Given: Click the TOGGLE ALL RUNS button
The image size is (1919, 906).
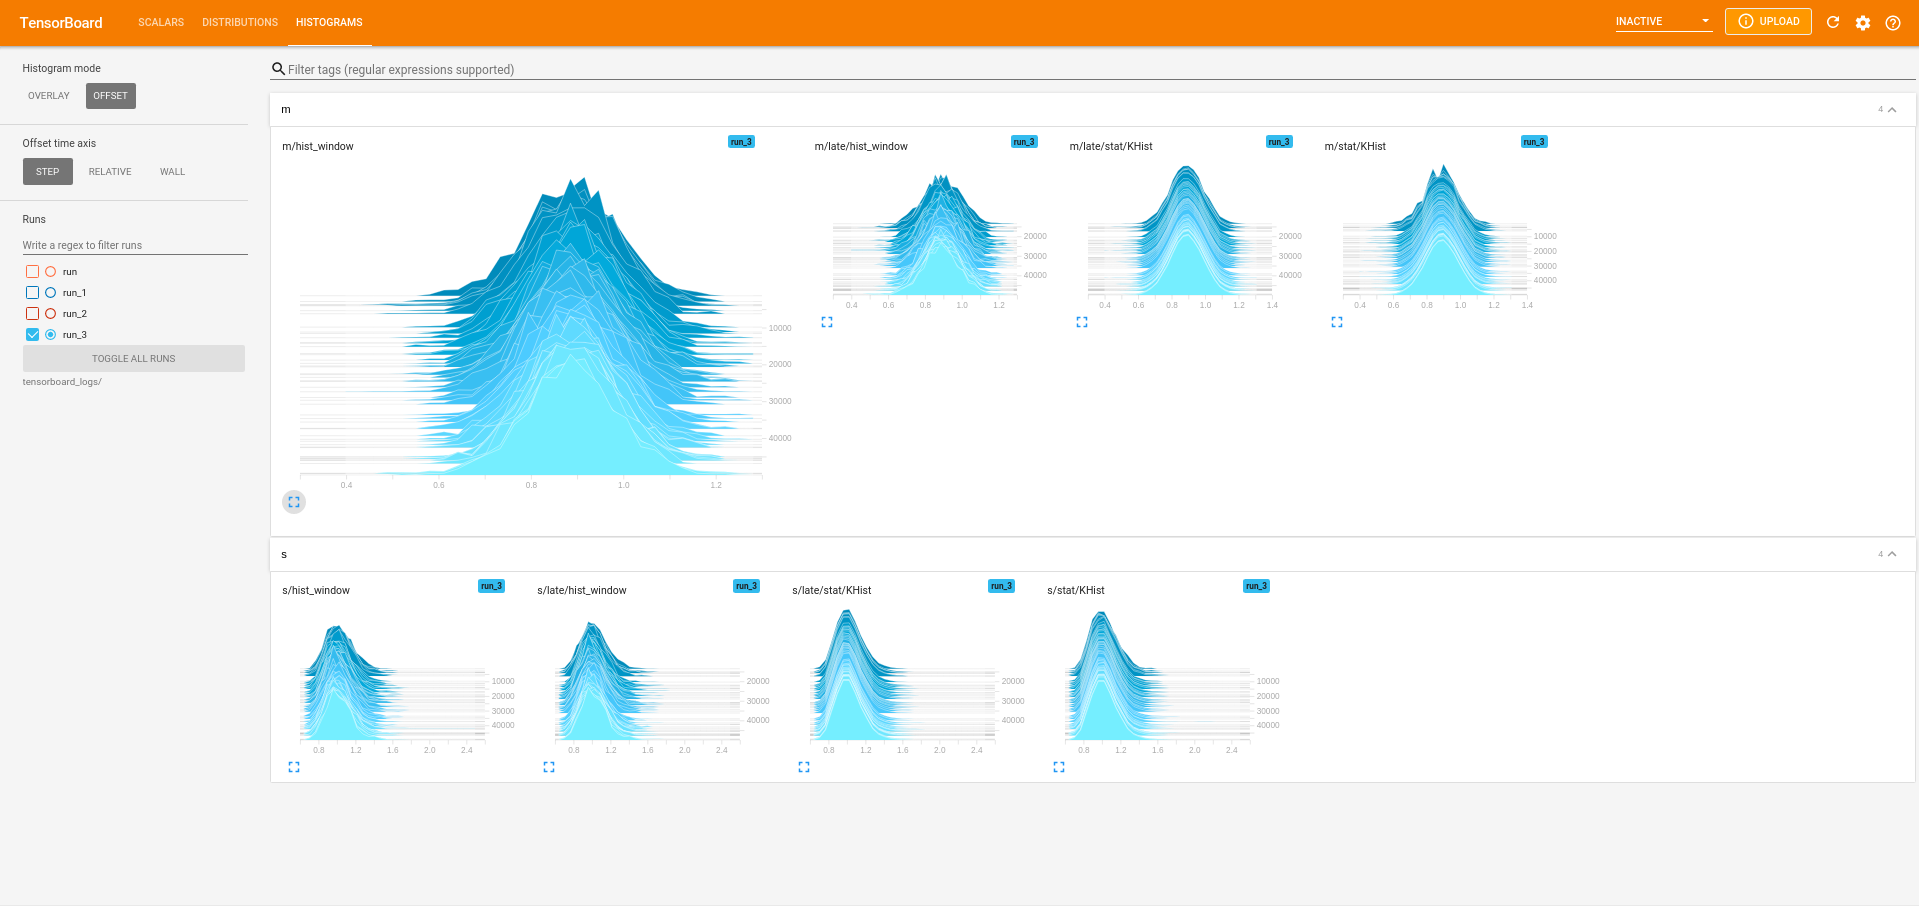Looking at the screenshot, I should pos(133,358).
